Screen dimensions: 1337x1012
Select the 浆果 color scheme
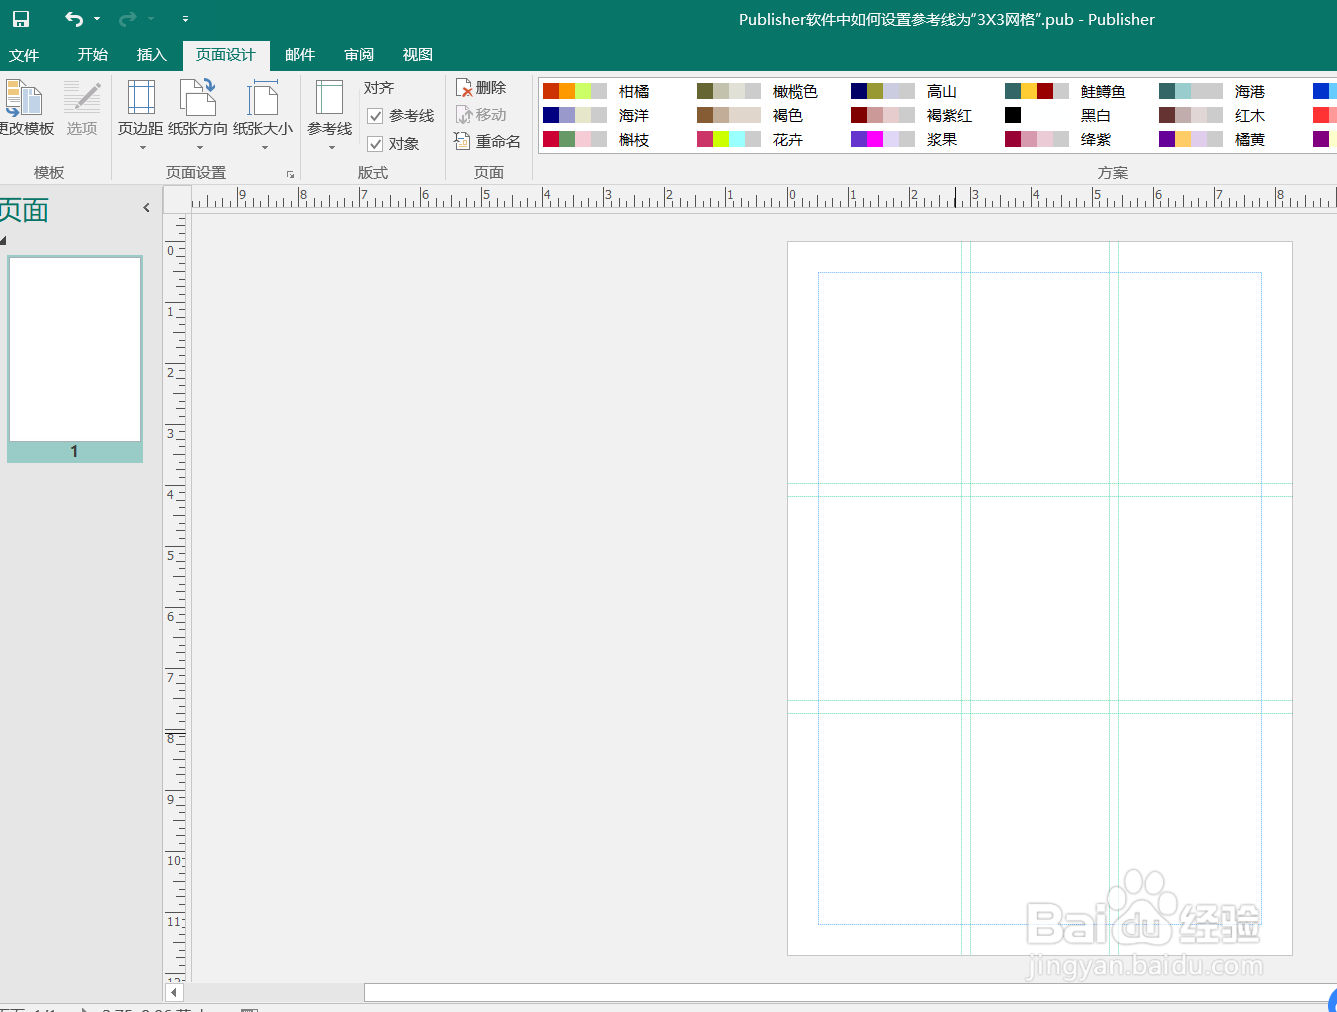click(904, 139)
